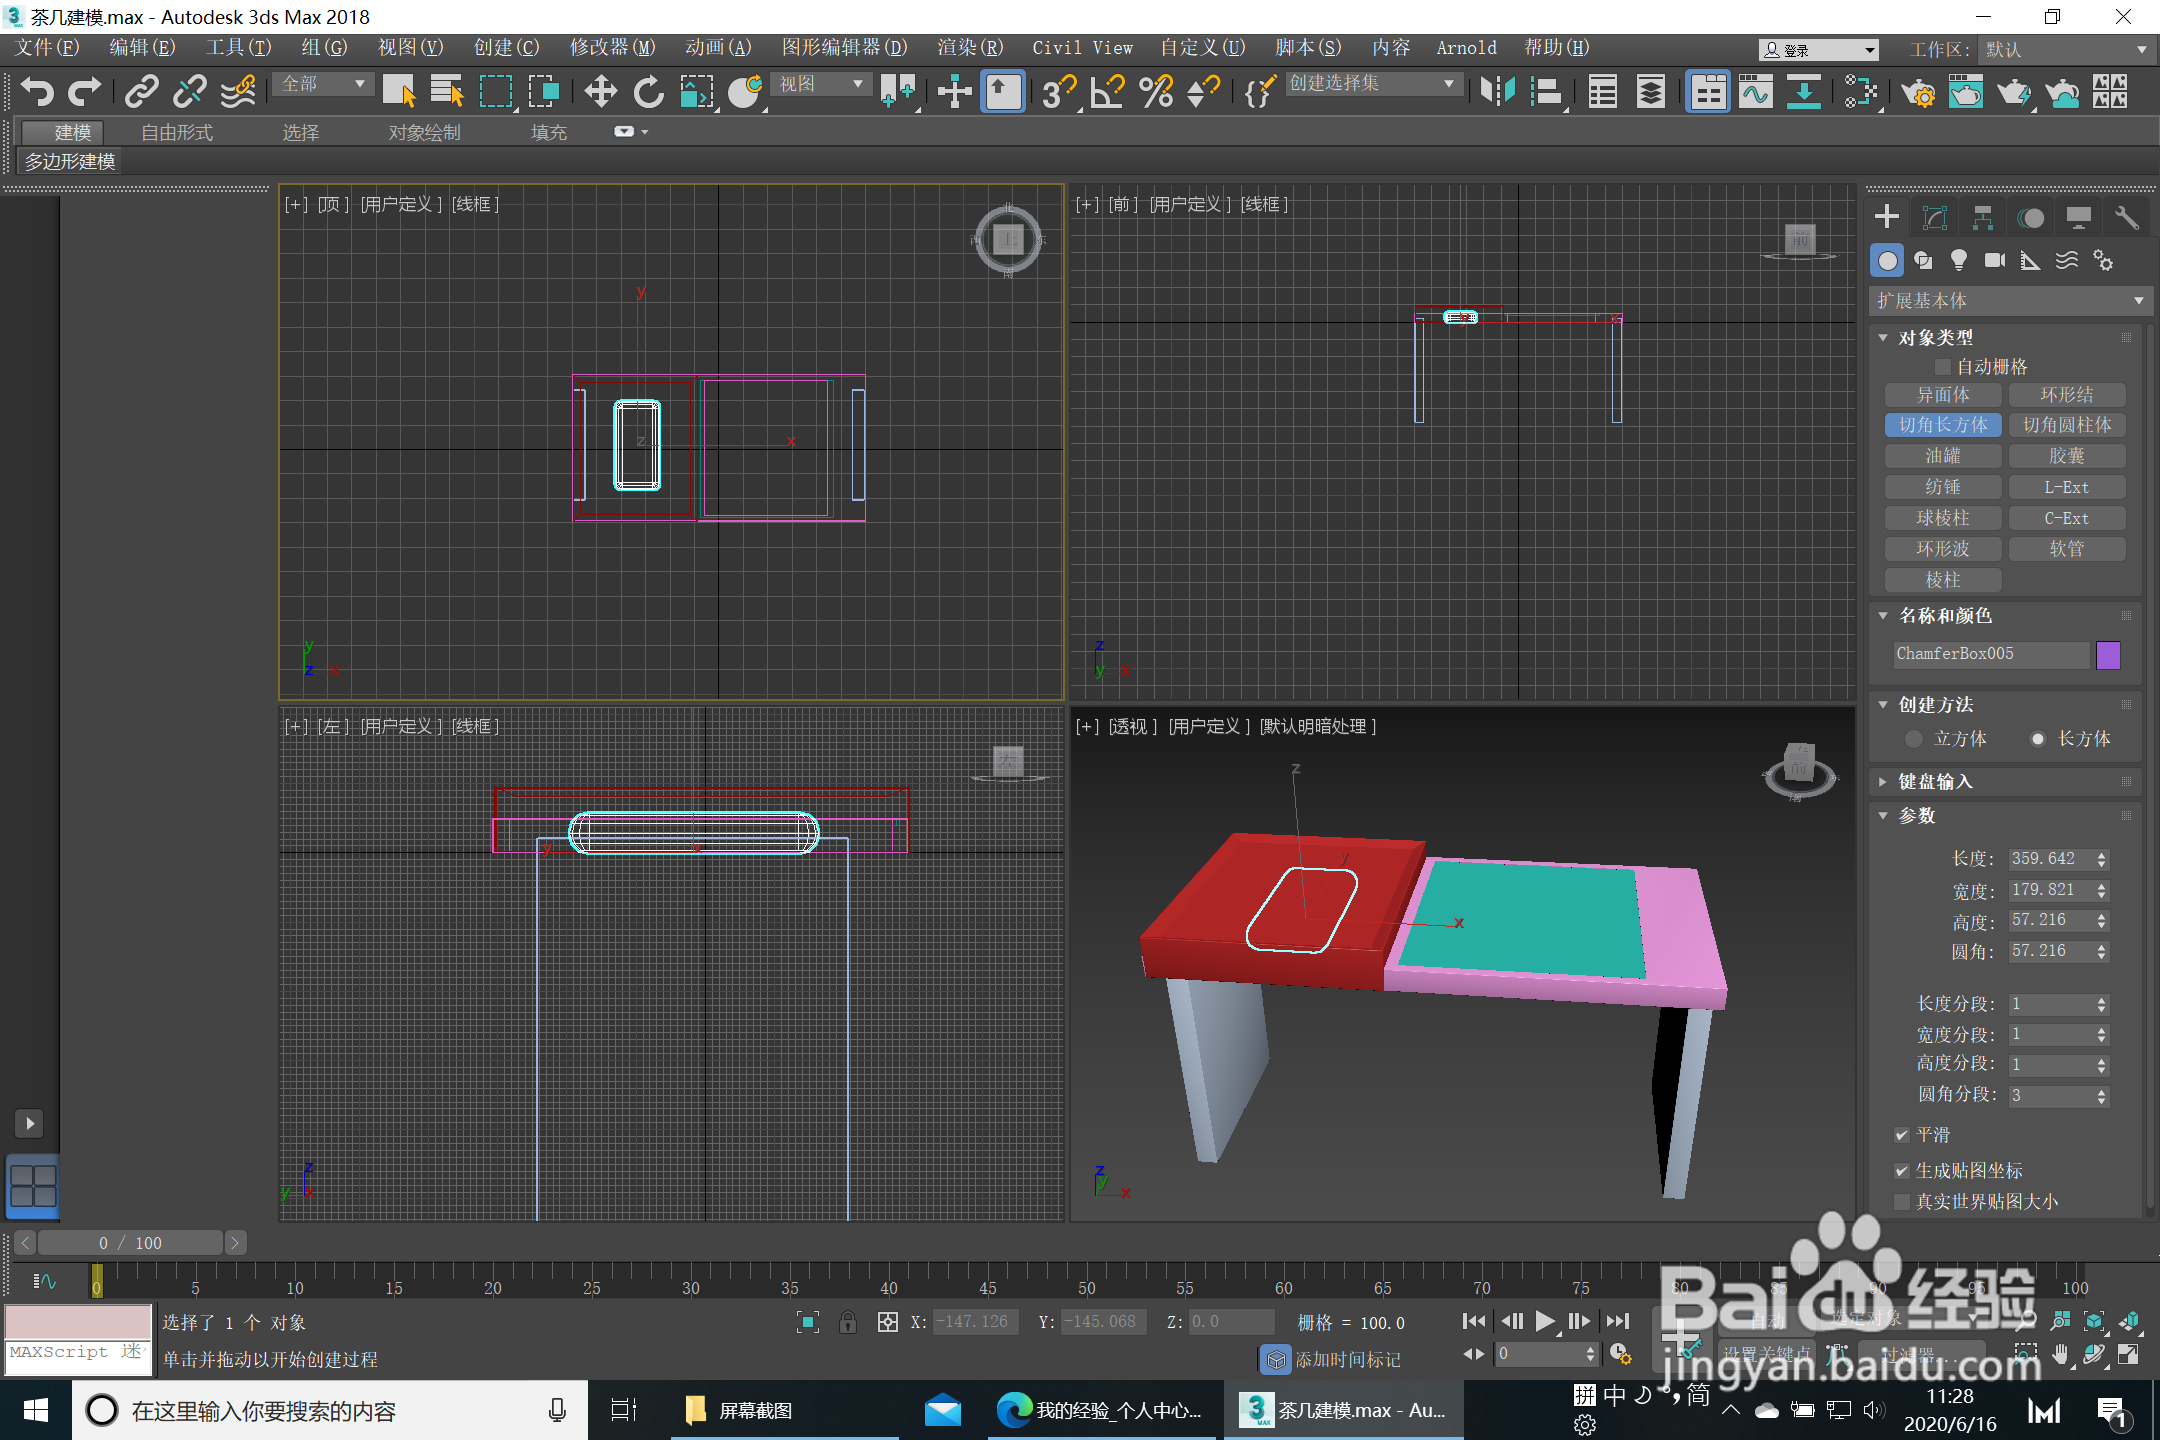Open the 自定义(U) menu
This screenshot has width=2160, height=1440.
coord(1203,47)
